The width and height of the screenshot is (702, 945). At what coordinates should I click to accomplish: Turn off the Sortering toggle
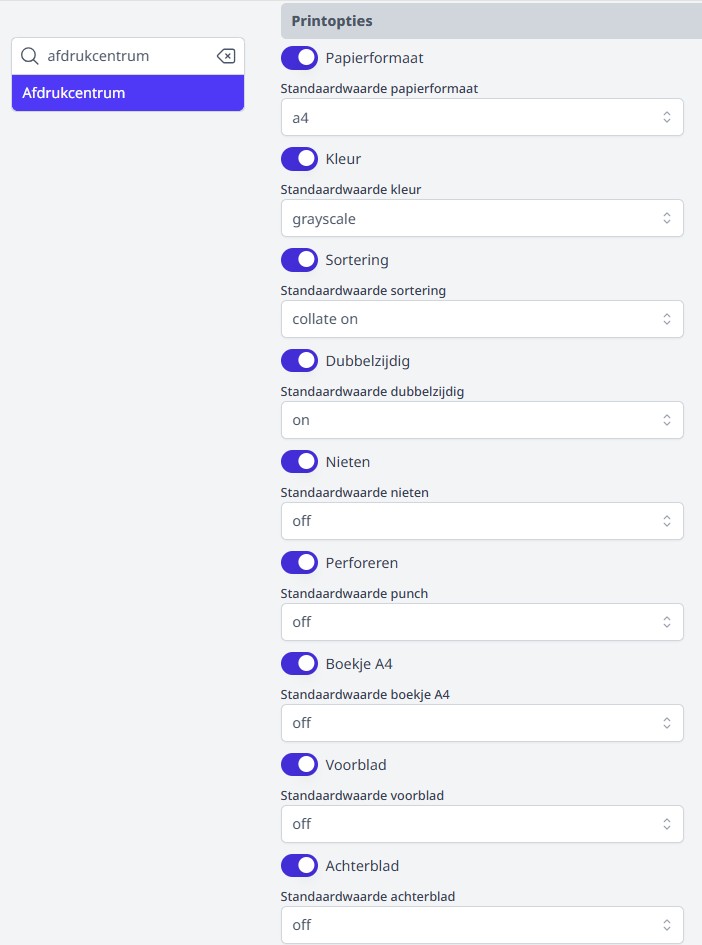299,260
